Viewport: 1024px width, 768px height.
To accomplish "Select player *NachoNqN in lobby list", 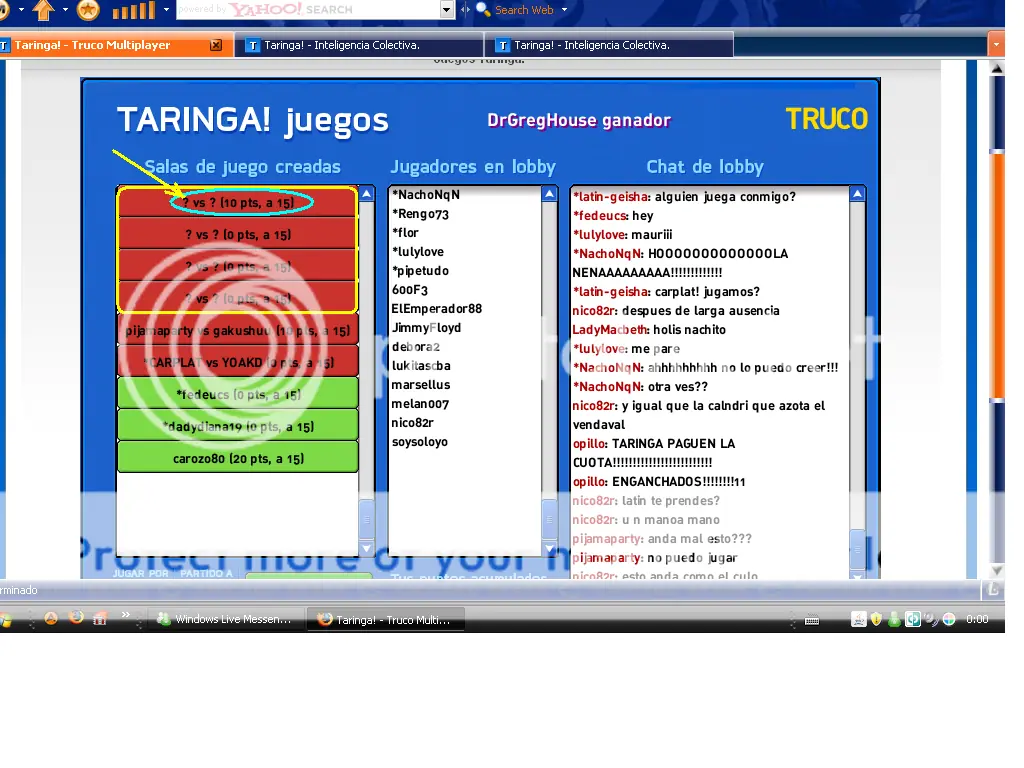I will tap(426, 195).
